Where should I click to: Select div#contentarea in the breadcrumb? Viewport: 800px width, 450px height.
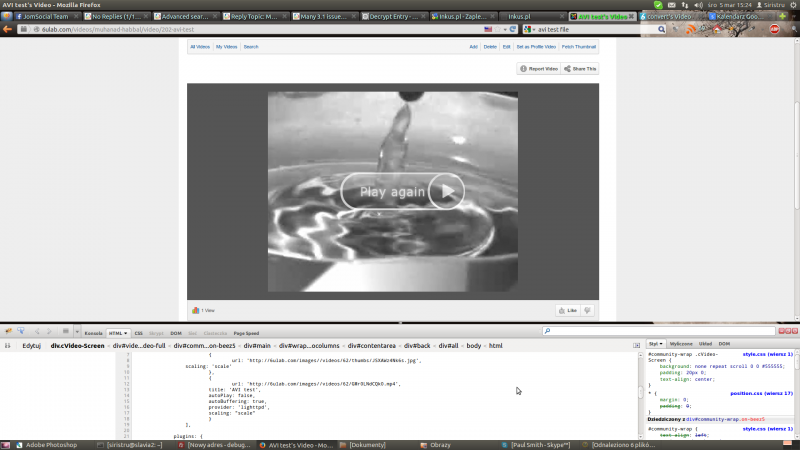371,345
